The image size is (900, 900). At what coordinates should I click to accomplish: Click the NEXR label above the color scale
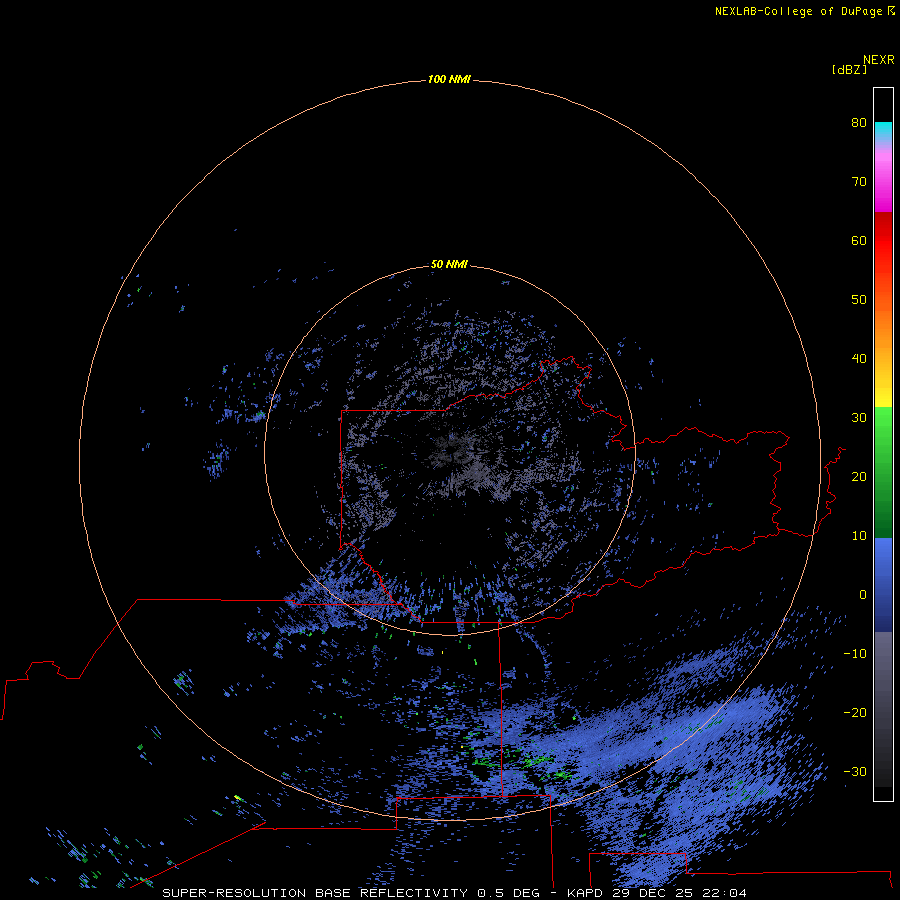pos(879,60)
